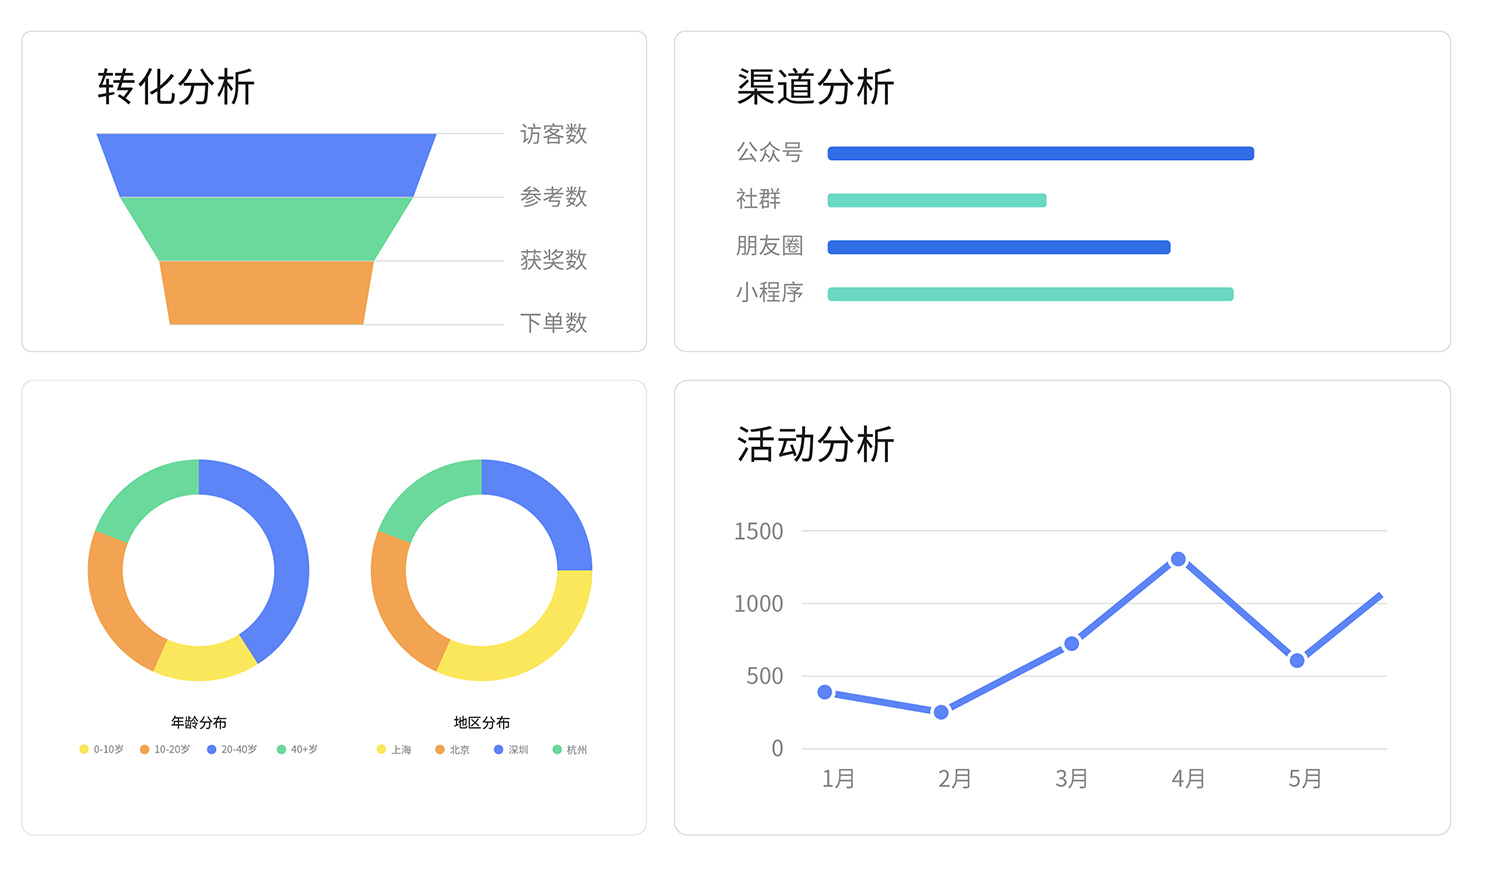Select the 公众号 channel label
Image resolution: width=1500 pixels, height=869 pixels.
tap(769, 152)
